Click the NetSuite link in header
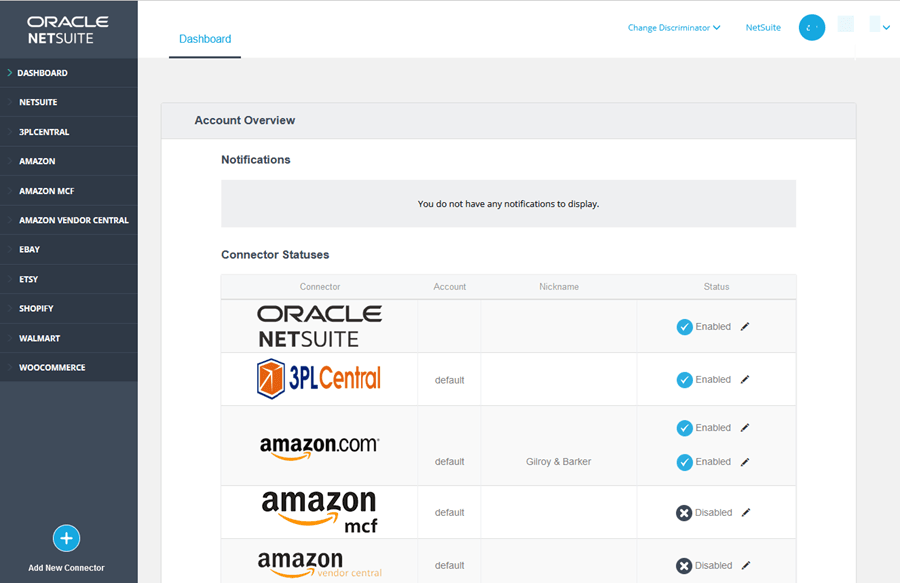The height and width of the screenshot is (583, 900). tap(763, 28)
